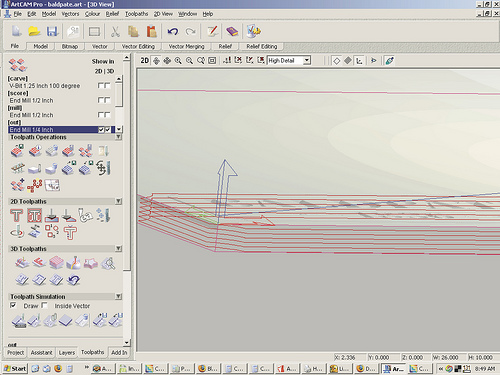
Task: Click the Copy icon in main toolbar
Action: click(134, 31)
